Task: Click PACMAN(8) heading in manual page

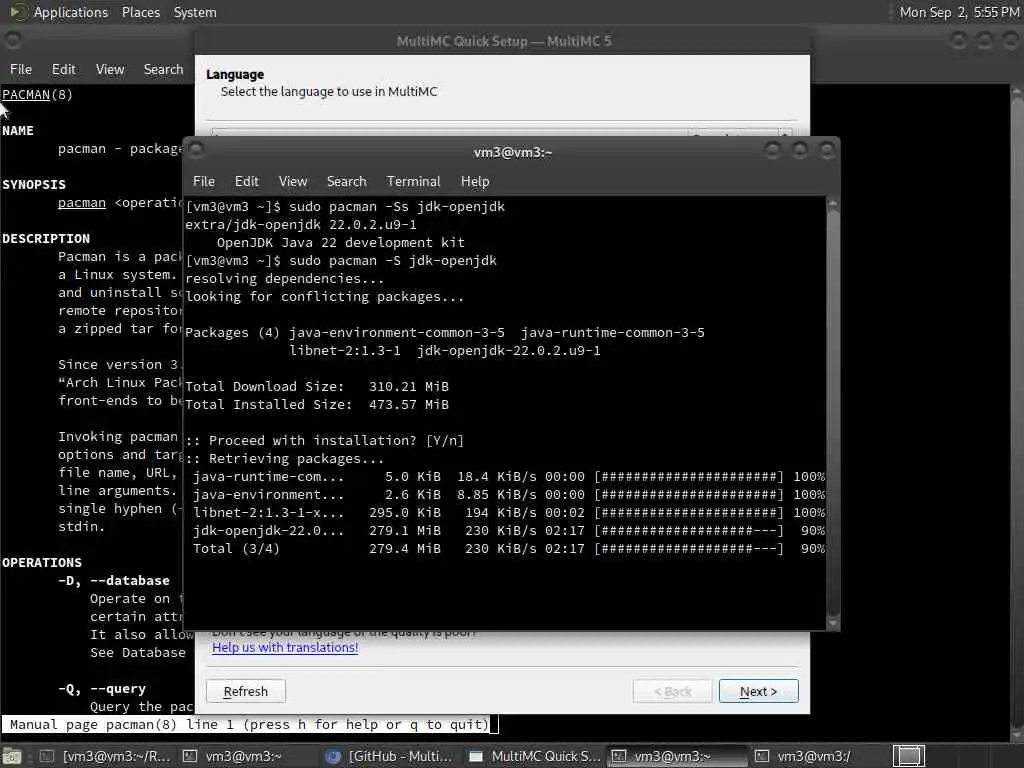Action: click(37, 95)
